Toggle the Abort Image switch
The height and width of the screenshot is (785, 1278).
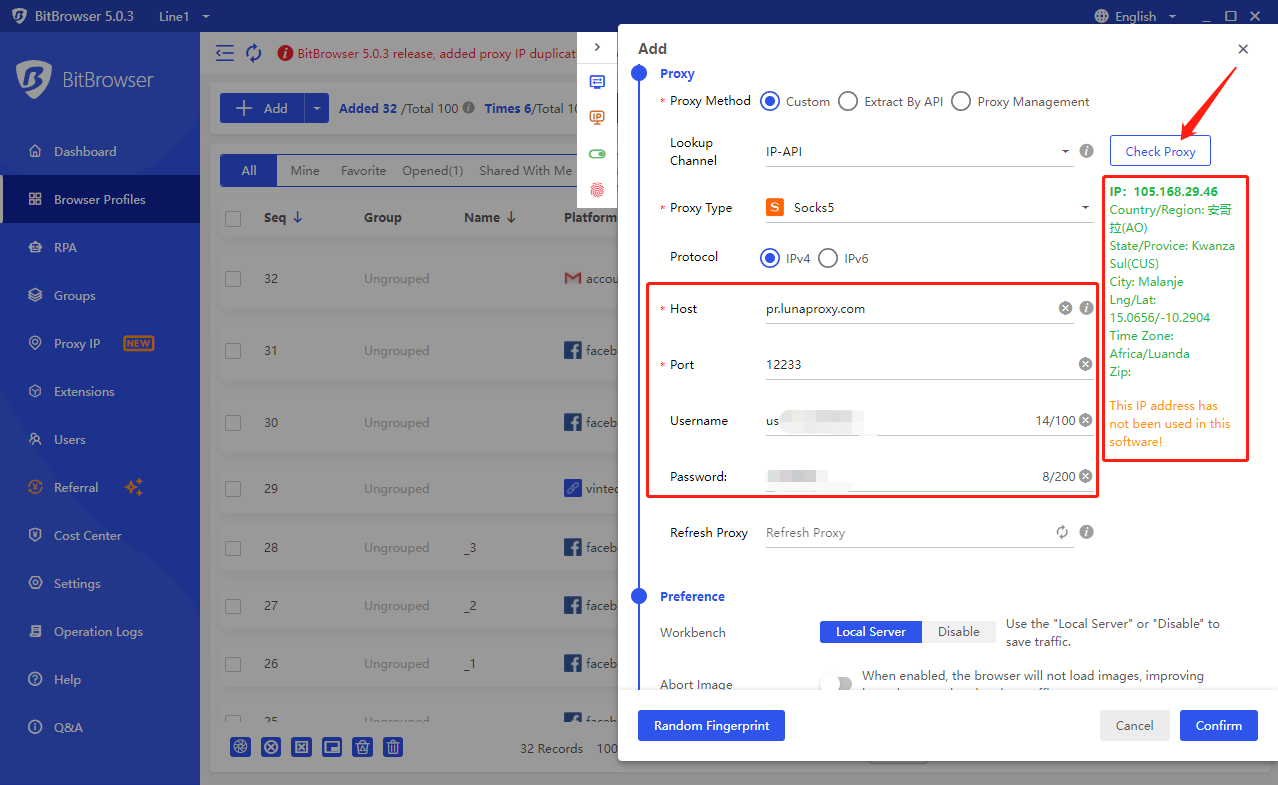pyautogui.click(x=836, y=684)
